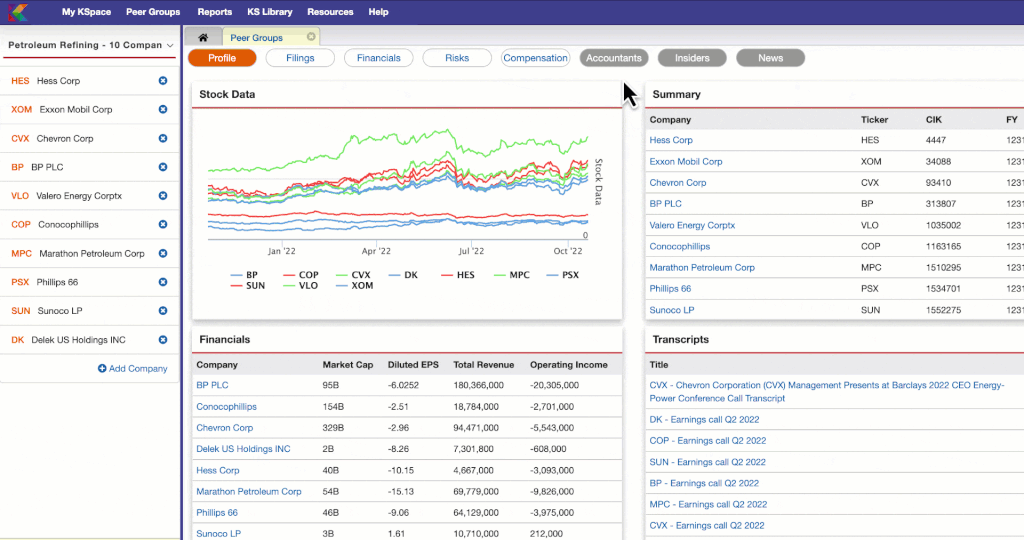1024x540 pixels.
Task: Click market cap value 329B for Chevron
Action: pyautogui.click(x=333, y=428)
